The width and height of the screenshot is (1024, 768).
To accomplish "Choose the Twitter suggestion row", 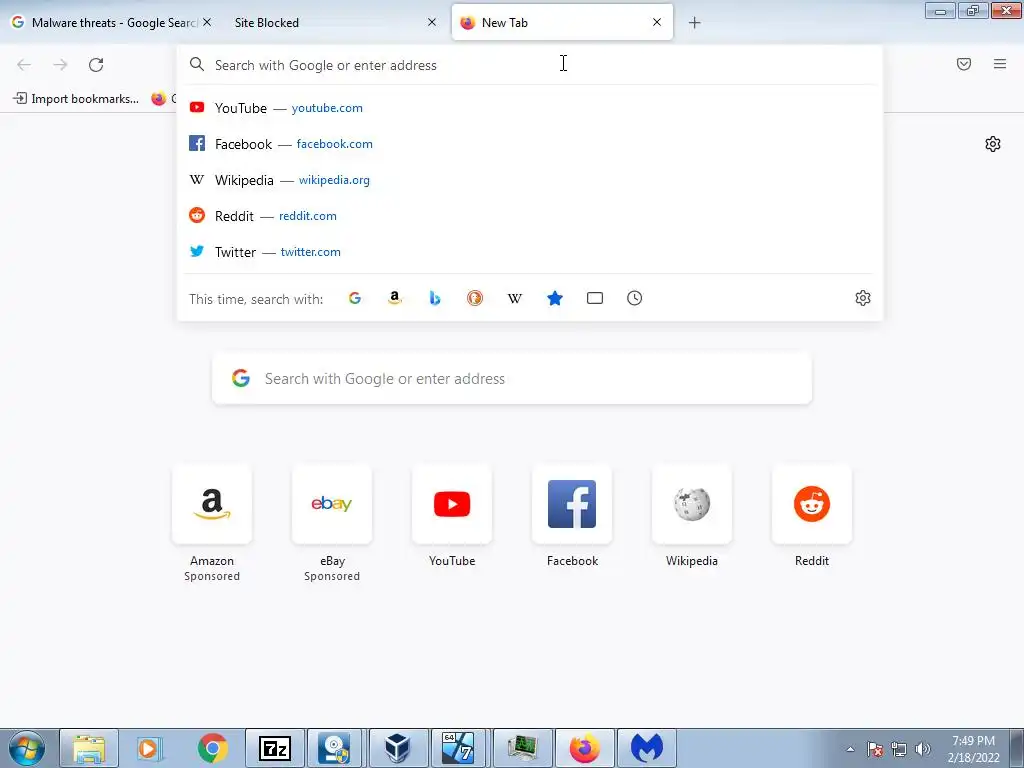I will pyautogui.click(x=530, y=251).
